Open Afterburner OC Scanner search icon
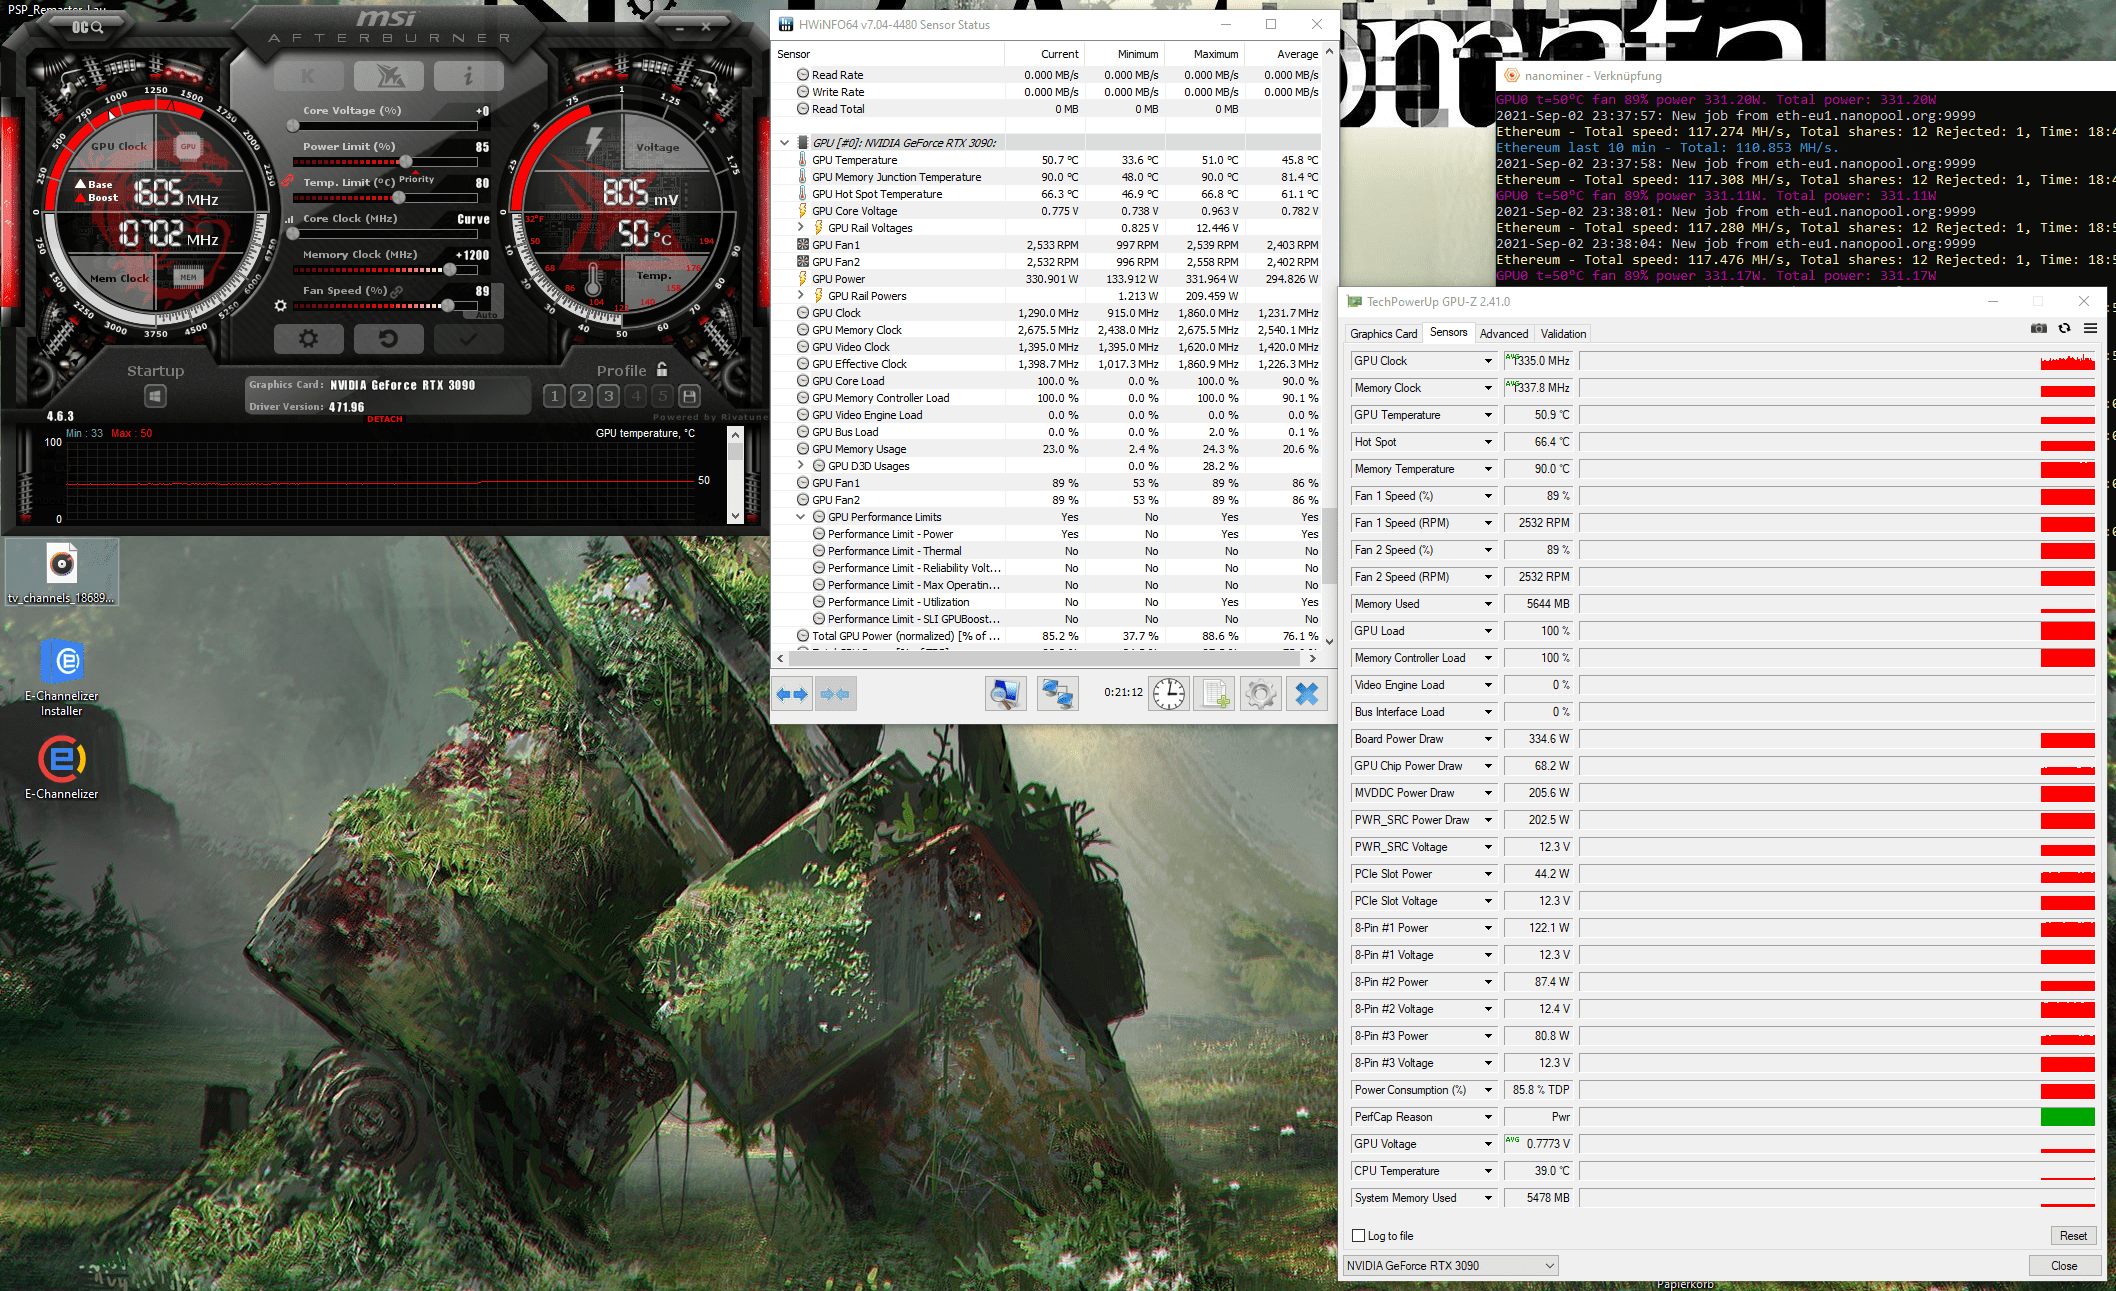Screen dimensions: 2116x1291 (88, 27)
